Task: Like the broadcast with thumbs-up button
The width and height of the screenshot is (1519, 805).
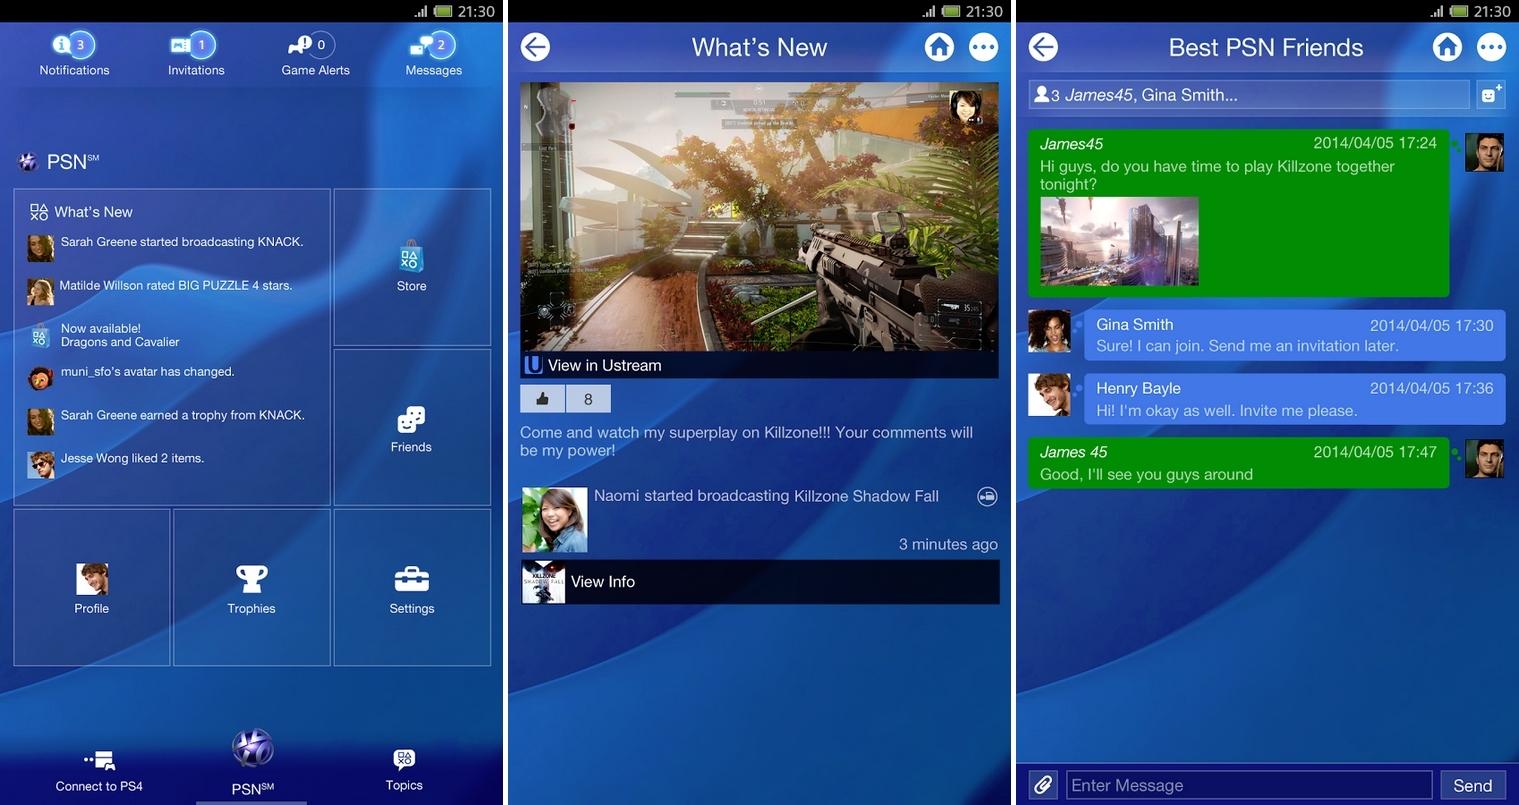Action: coord(542,399)
